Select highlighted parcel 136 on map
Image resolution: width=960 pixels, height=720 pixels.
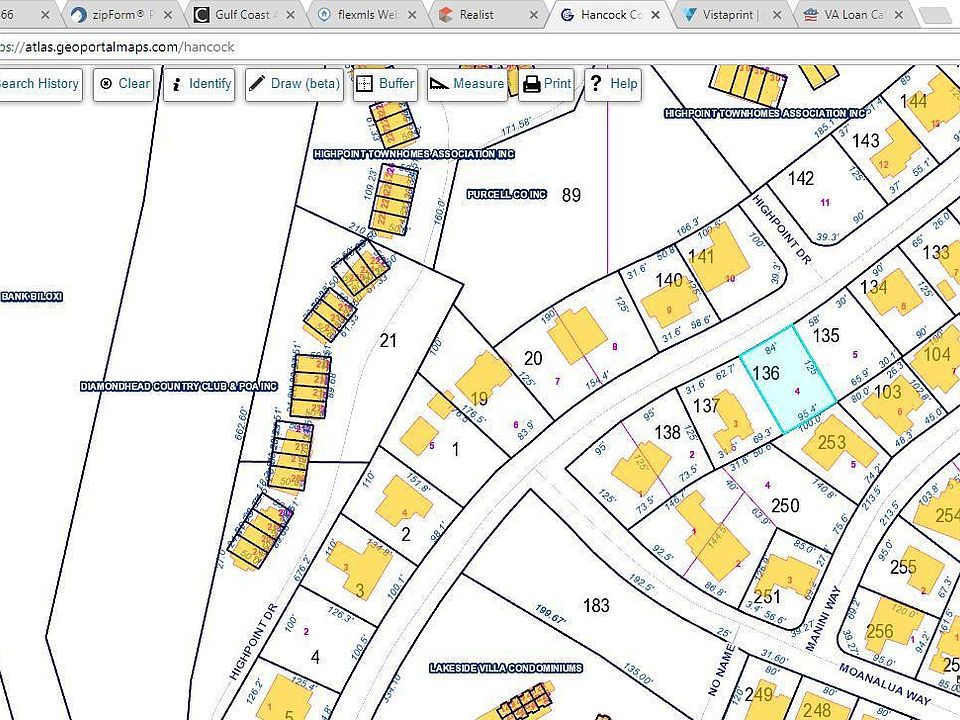(788, 379)
